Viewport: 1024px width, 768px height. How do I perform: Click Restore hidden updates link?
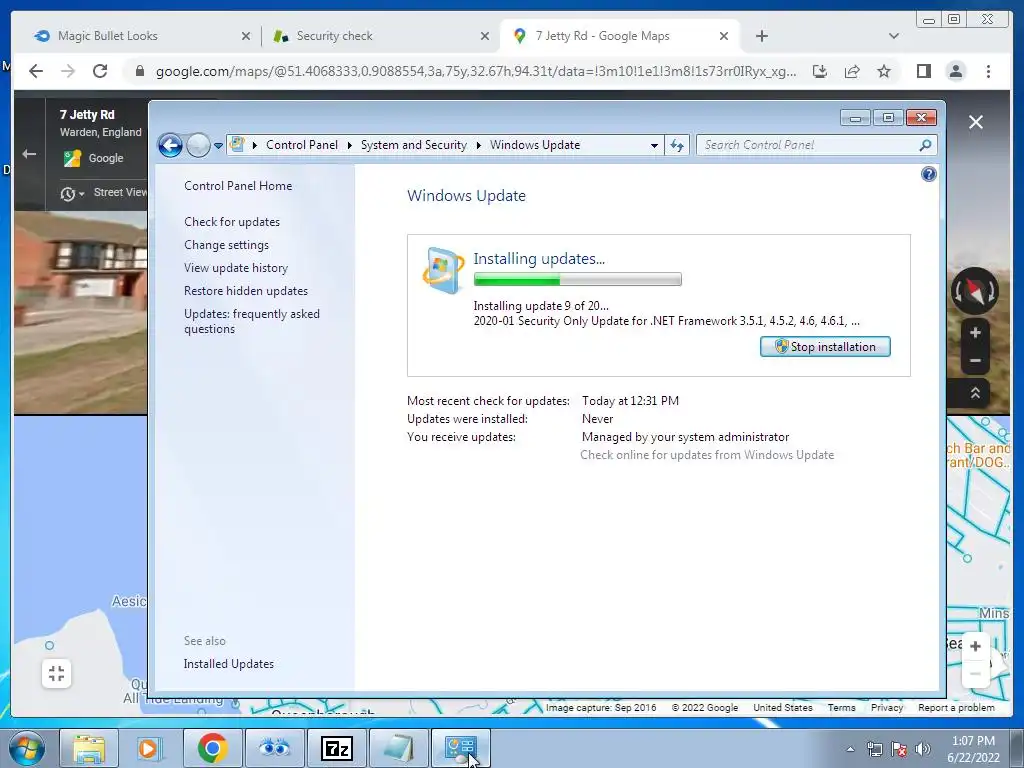246,291
